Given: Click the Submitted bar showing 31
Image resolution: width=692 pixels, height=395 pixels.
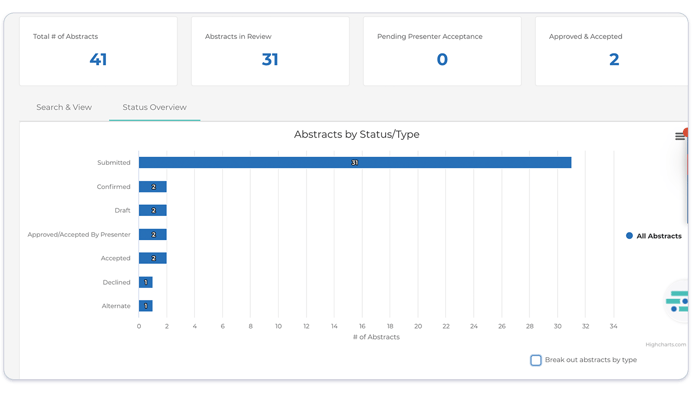Looking at the screenshot, I should (355, 162).
